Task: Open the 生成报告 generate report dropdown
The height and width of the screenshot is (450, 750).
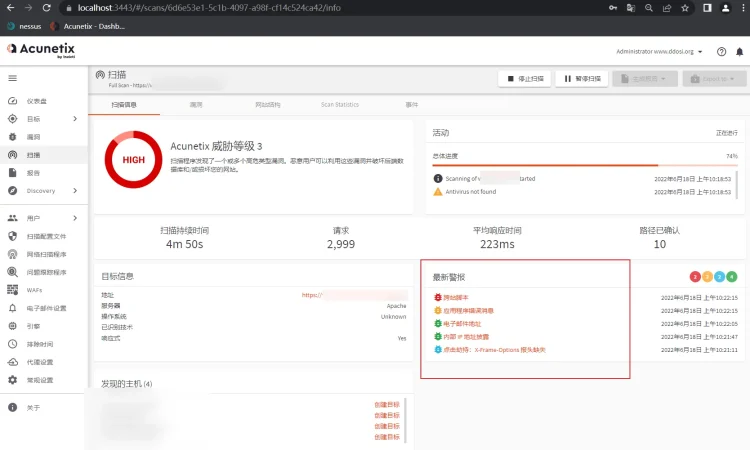Action: click(x=645, y=78)
